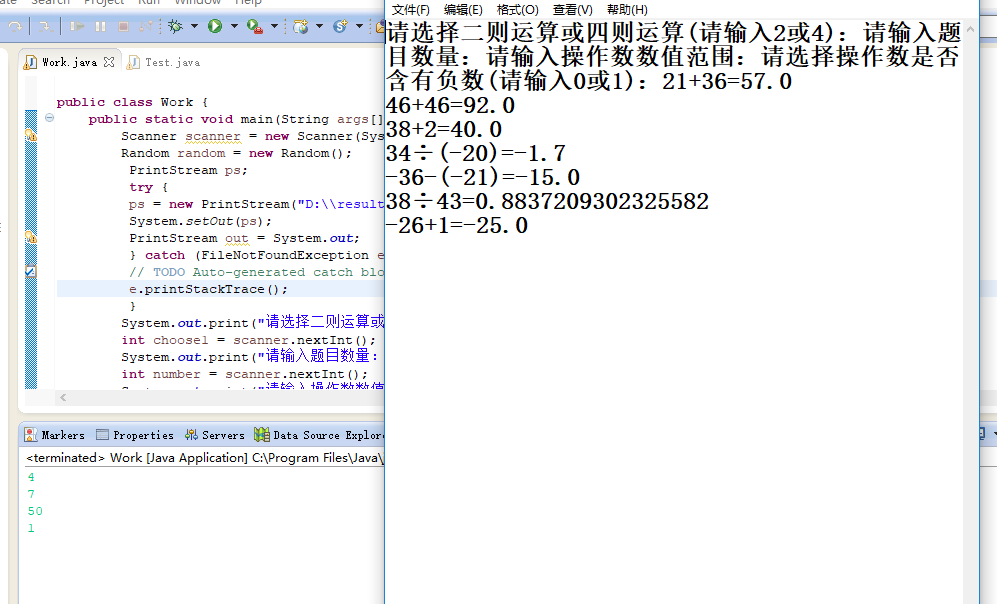Click the warning marker beside the Scanner line
This screenshot has width=997, height=604.
tap(31, 135)
